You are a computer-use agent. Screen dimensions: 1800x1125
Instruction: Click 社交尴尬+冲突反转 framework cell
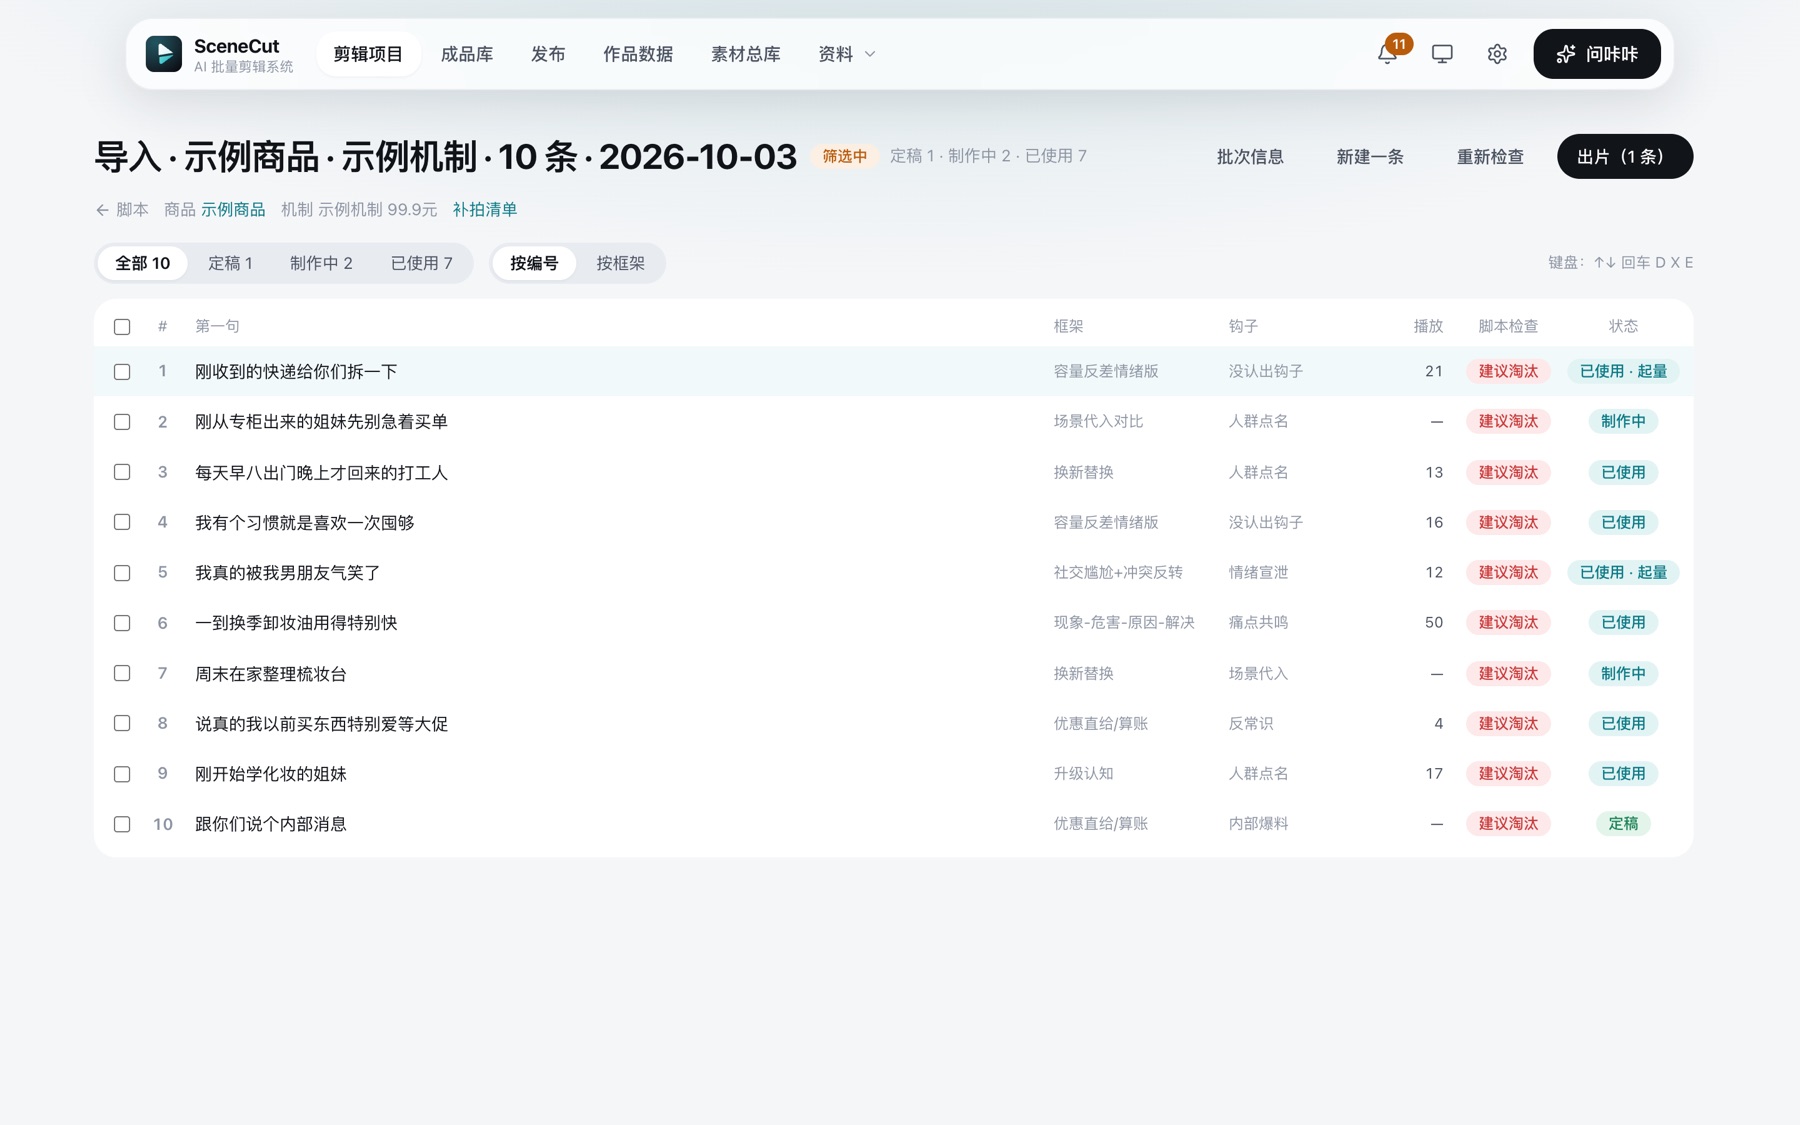pos(1118,572)
